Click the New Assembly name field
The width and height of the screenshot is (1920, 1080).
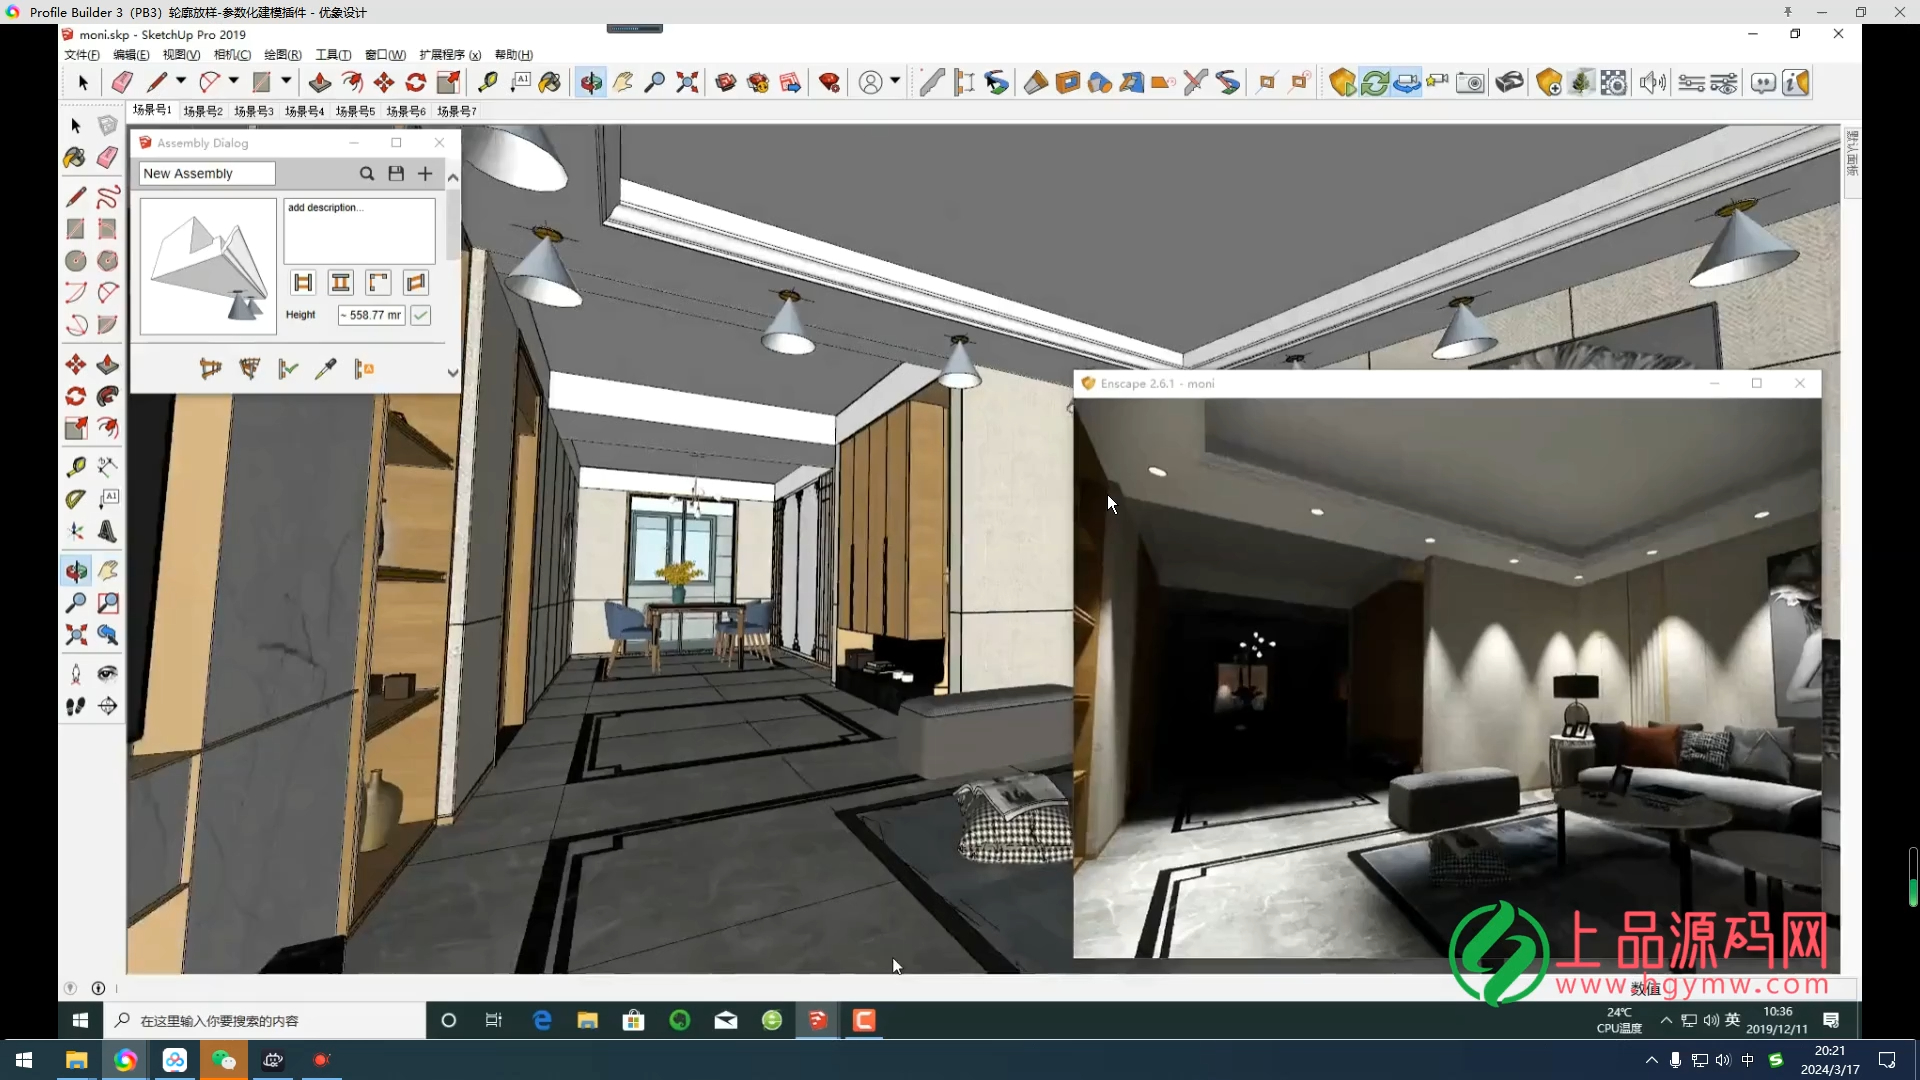tap(207, 173)
